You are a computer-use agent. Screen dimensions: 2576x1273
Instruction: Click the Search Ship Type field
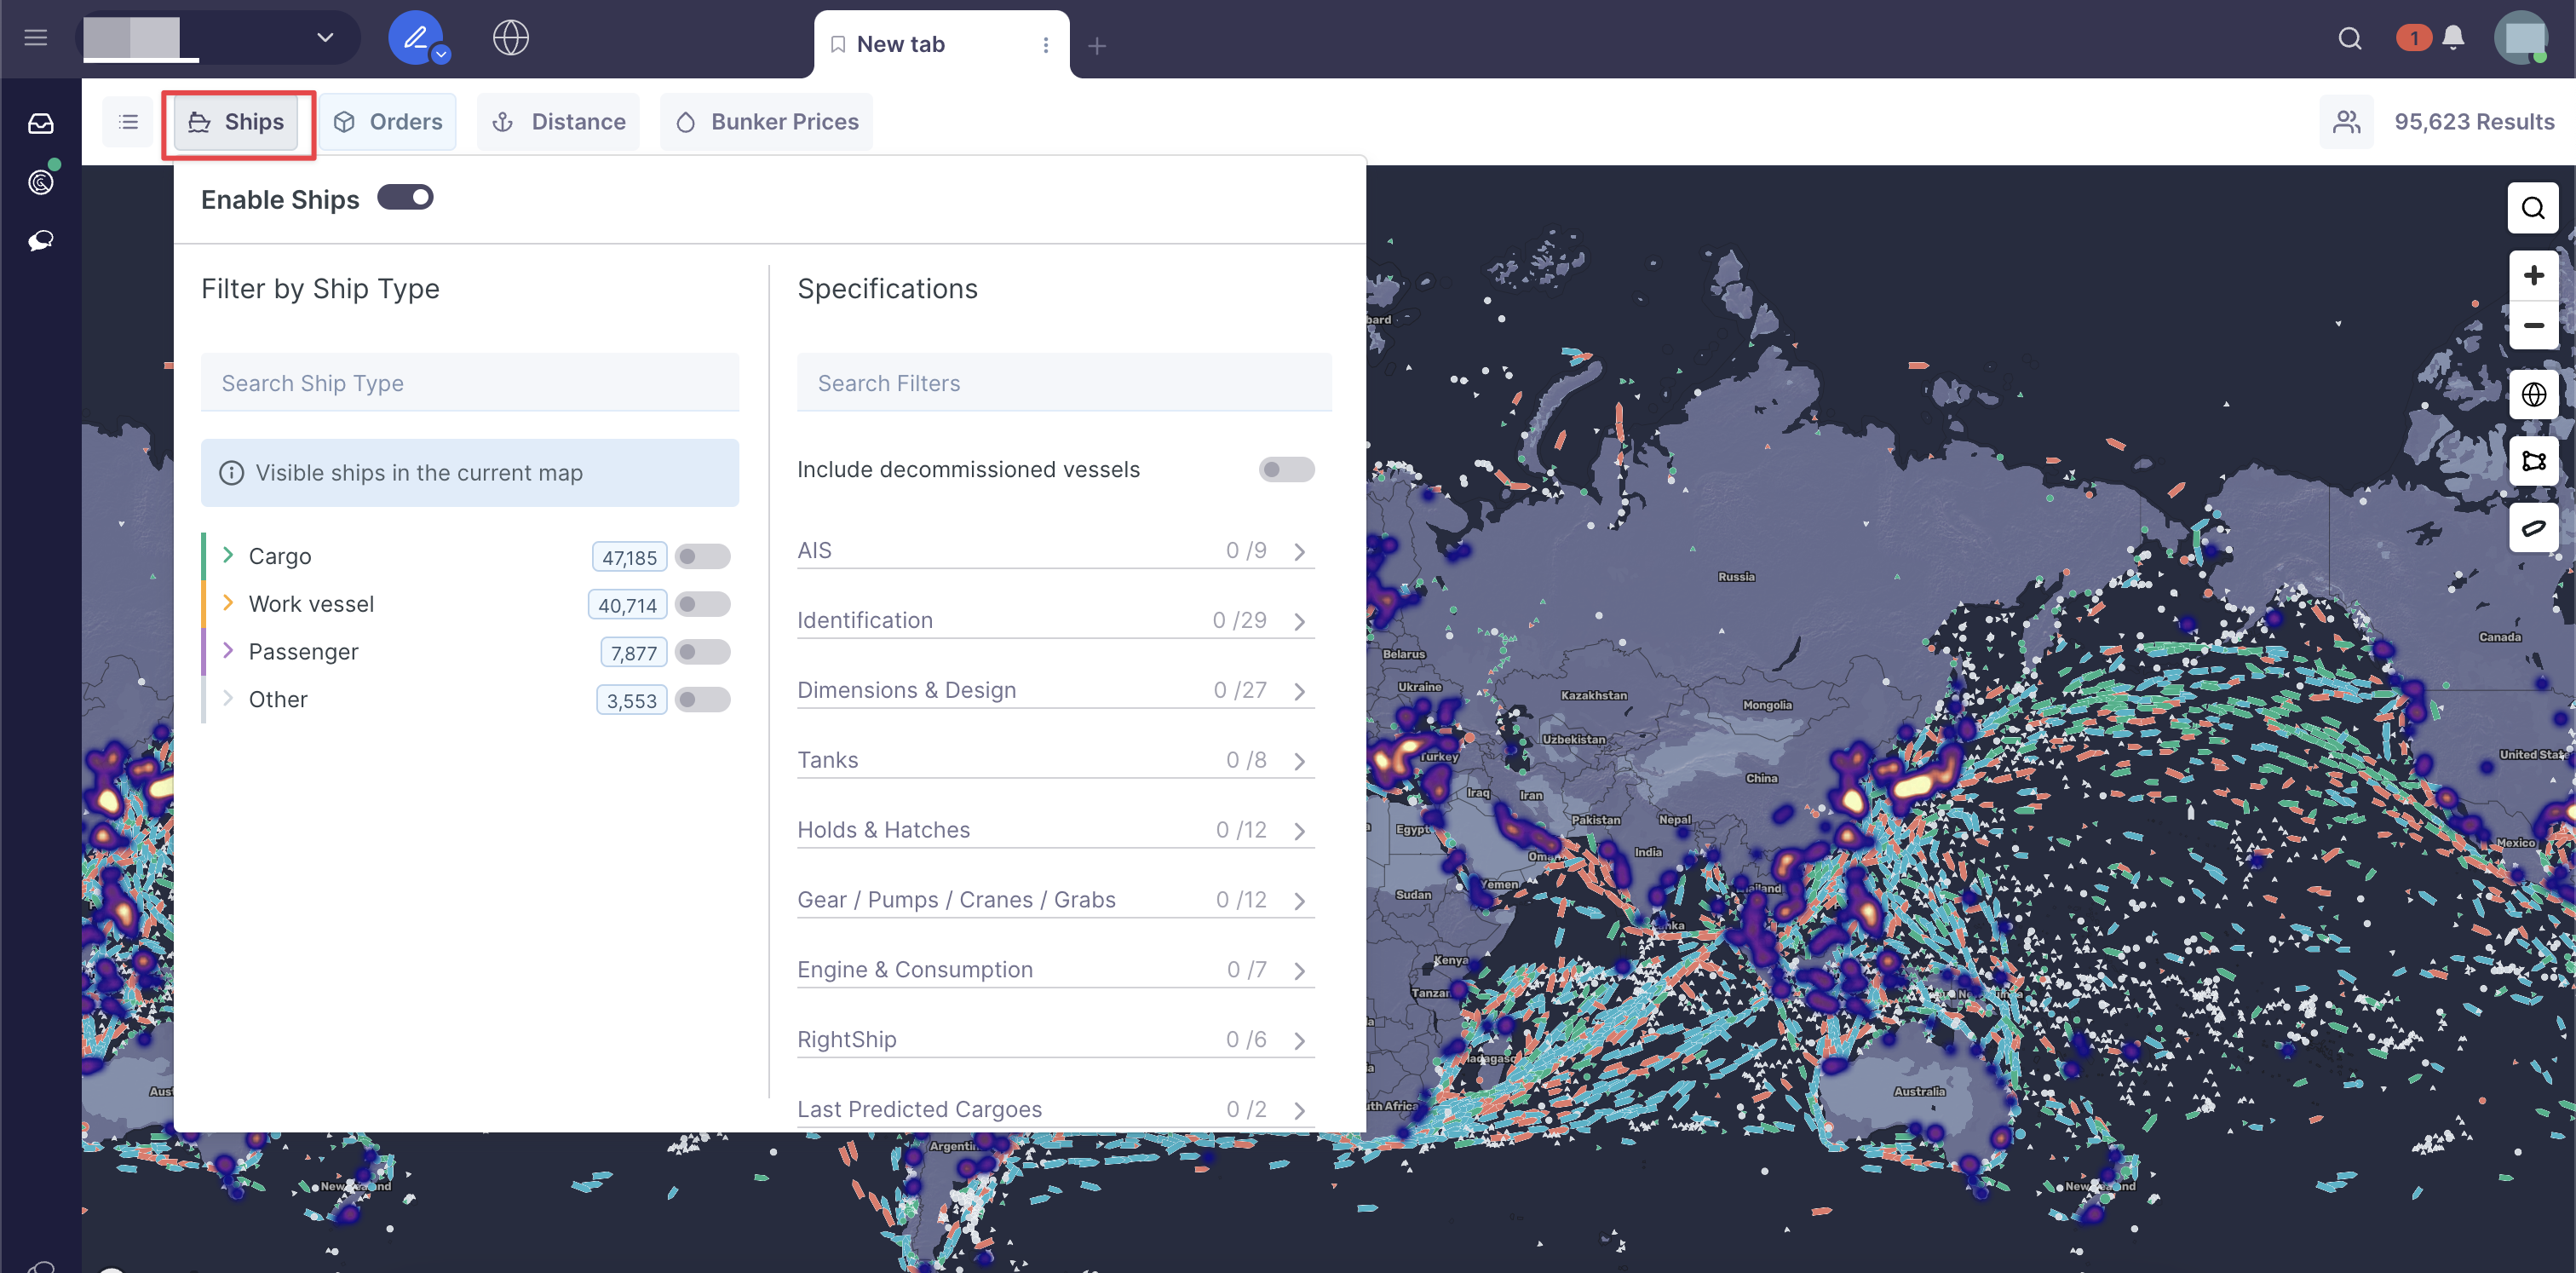[x=469, y=383]
